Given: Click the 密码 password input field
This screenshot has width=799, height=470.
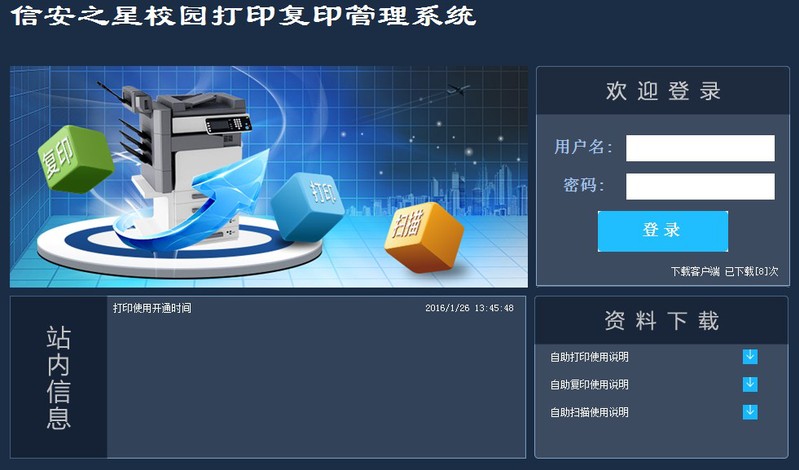Looking at the screenshot, I should coord(700,186).
